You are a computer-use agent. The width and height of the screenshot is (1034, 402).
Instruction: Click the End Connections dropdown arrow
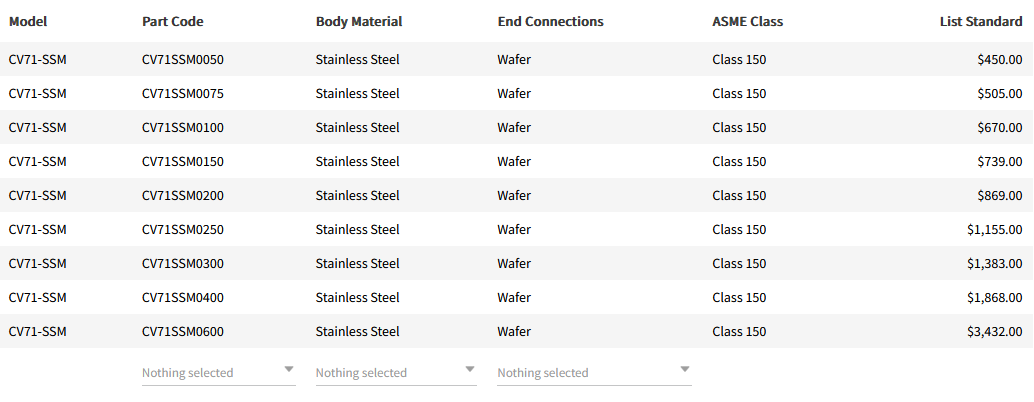(x=685, y=370)
